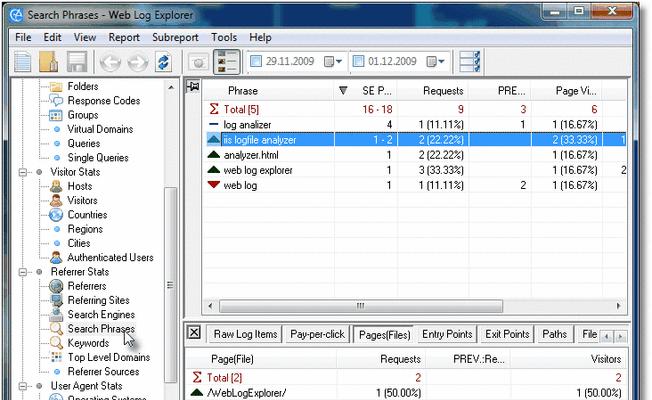Click the tab strip right scroll arrow
The image size is (652, 400).
(620, 336)
